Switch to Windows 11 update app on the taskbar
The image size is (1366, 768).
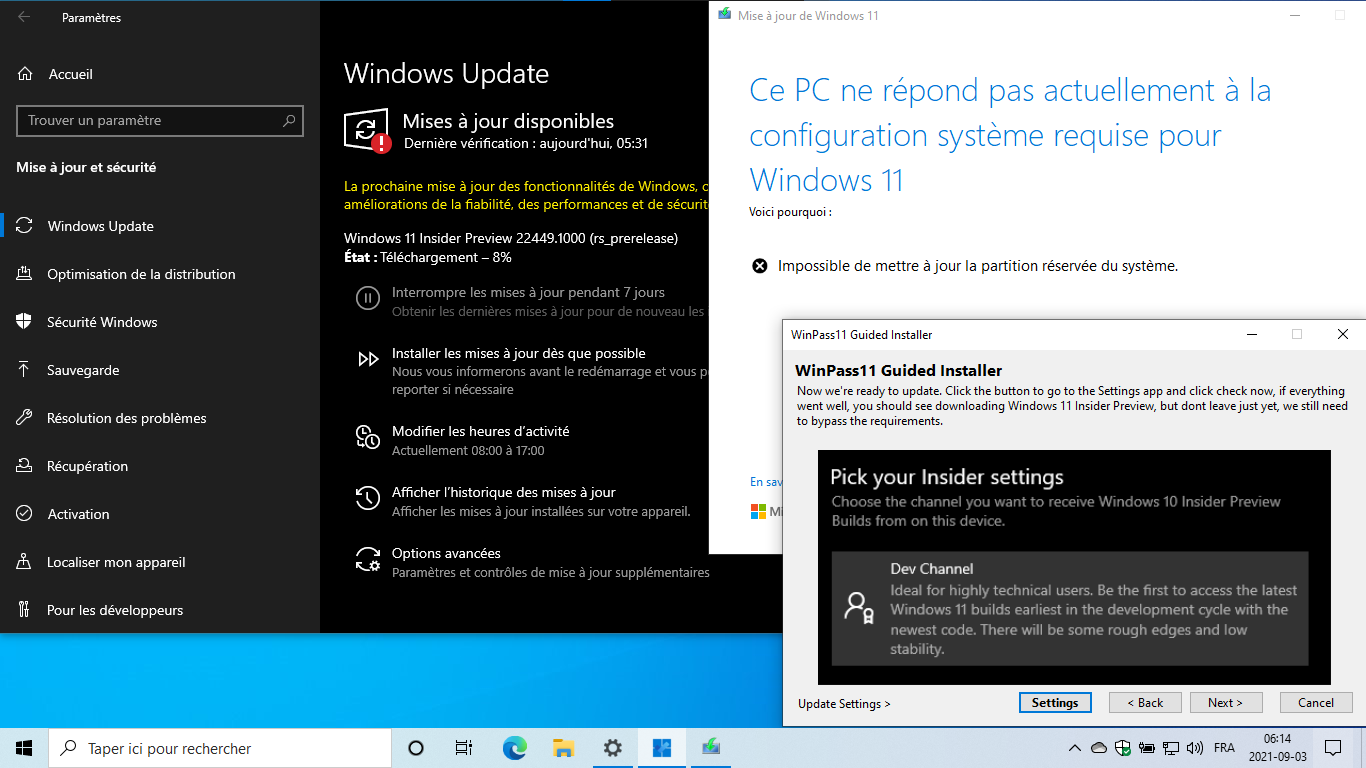click(710, 748)
